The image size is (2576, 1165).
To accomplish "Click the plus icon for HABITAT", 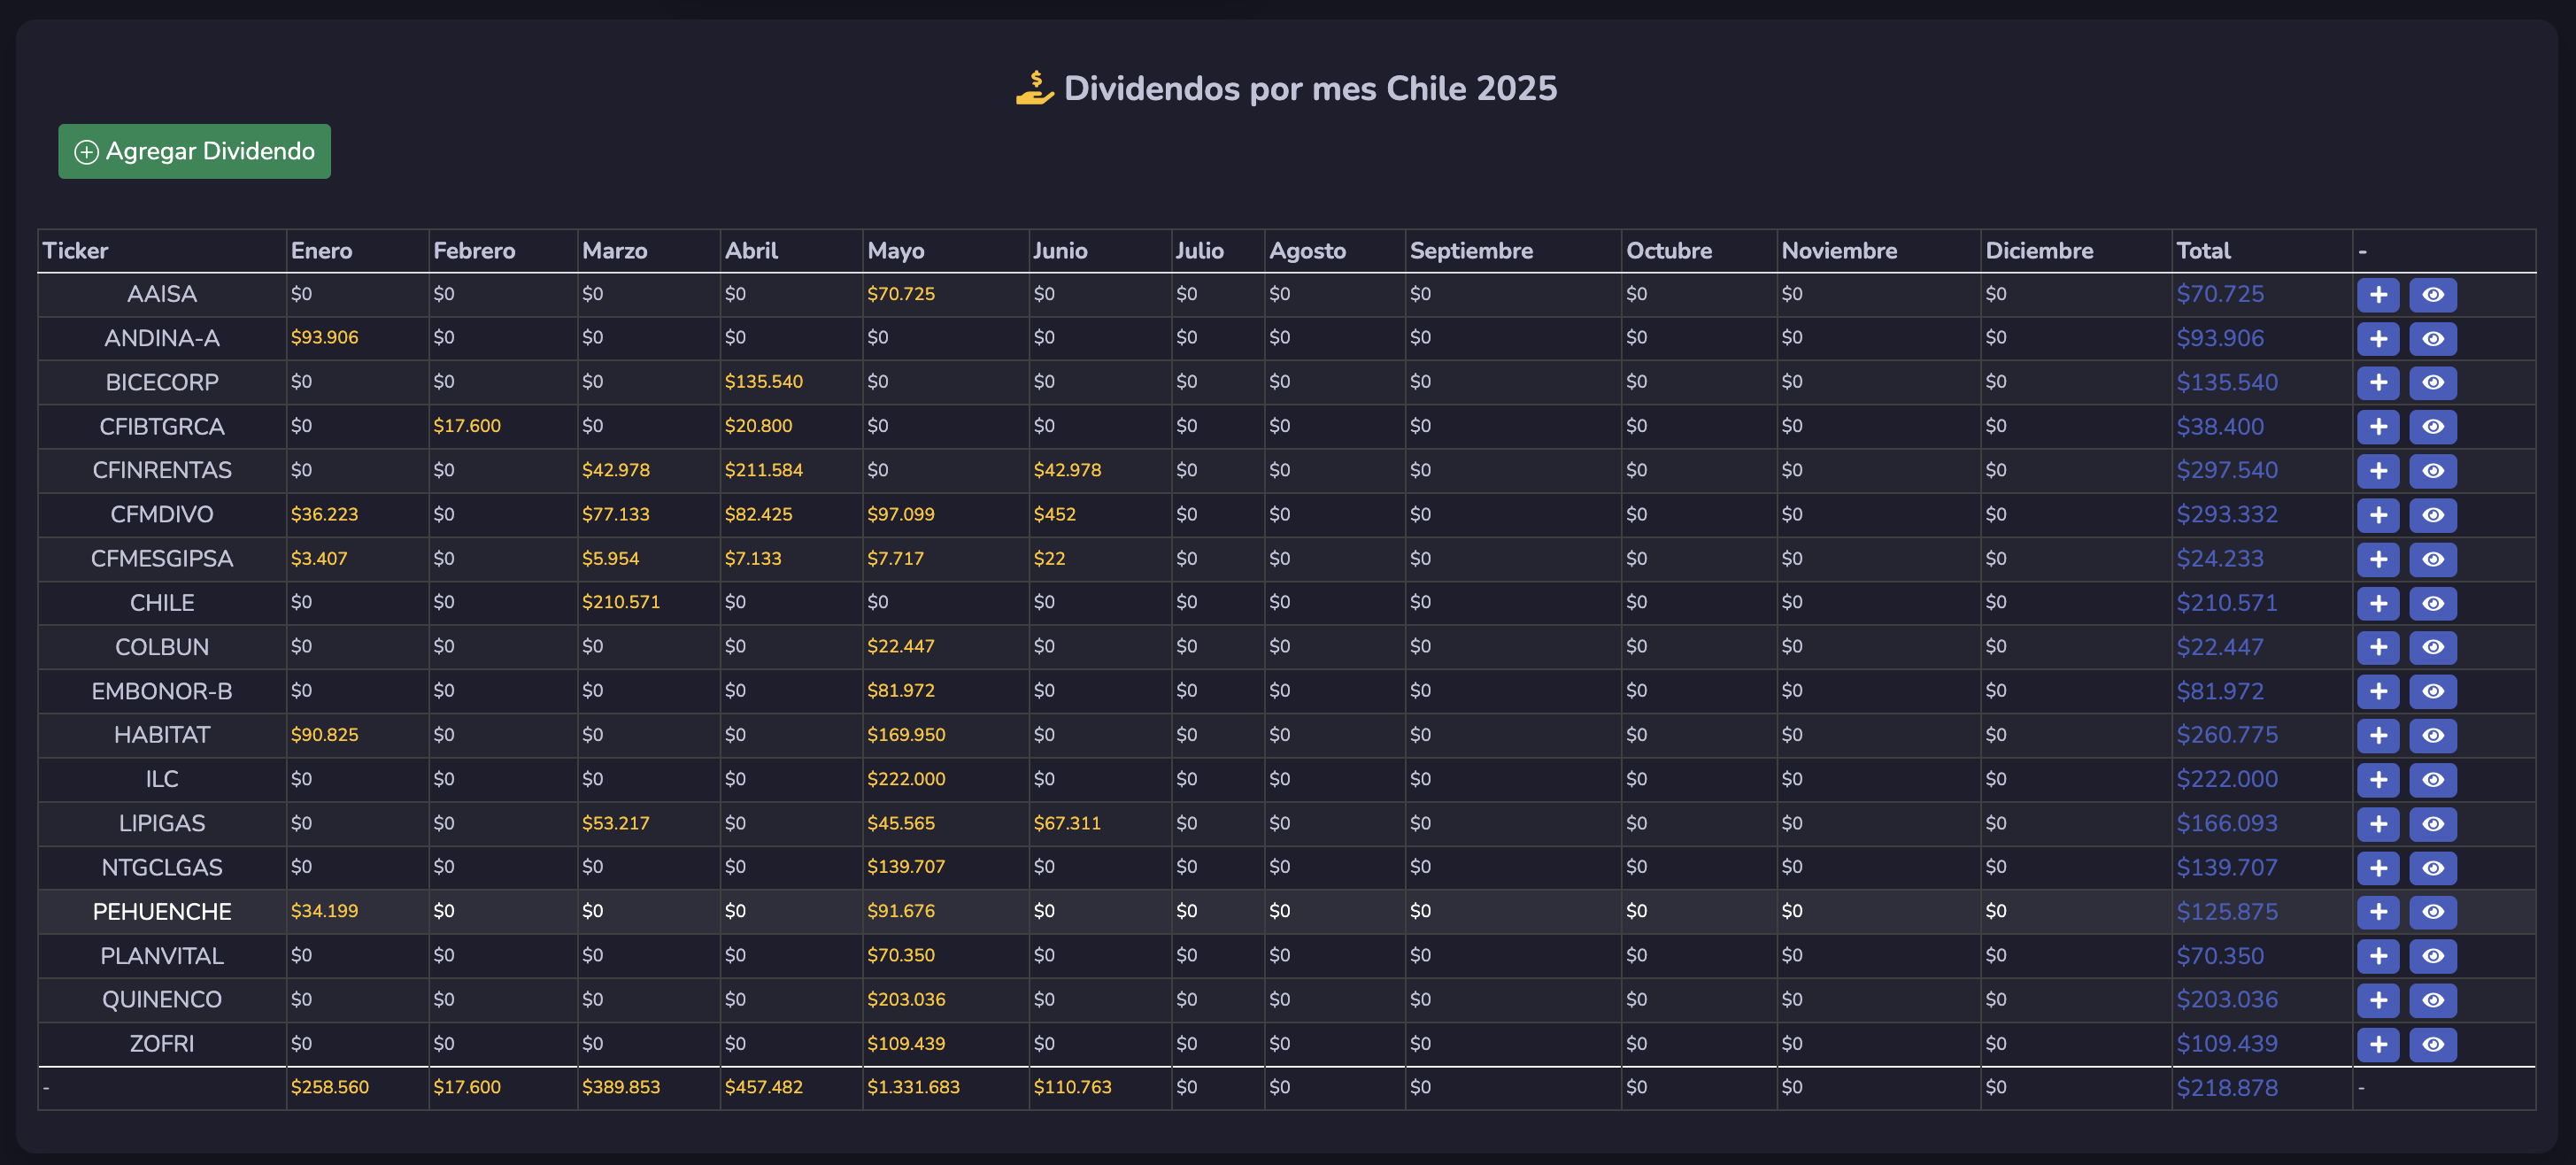I will (2377, 736).
